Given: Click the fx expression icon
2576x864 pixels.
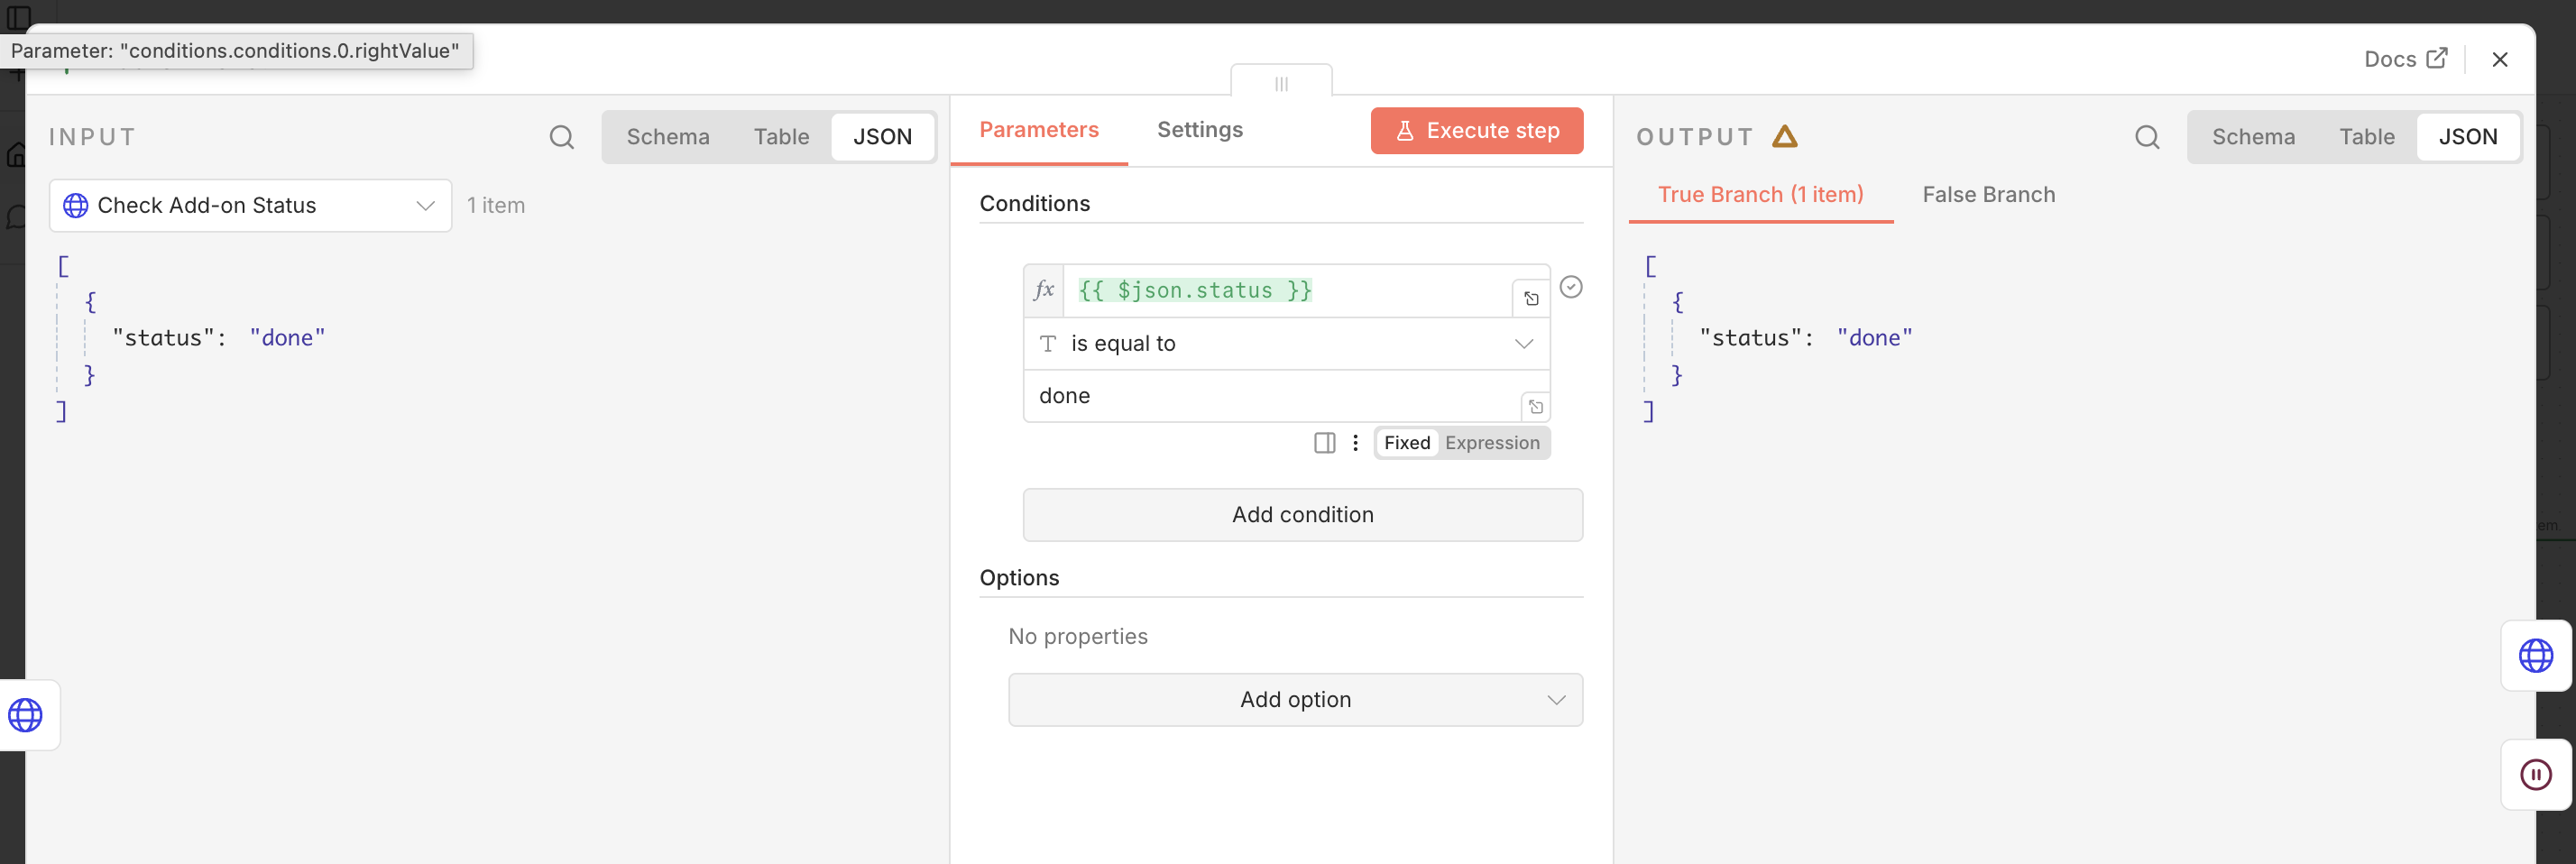Looking at the screenshot, I should coord(1044,290).
